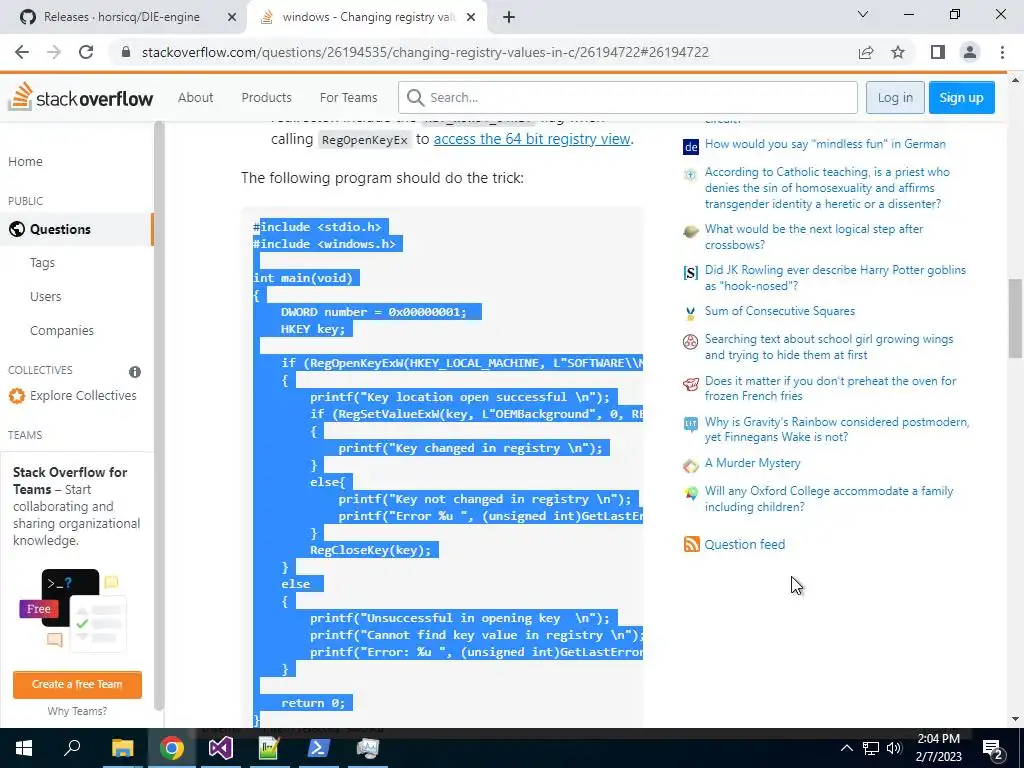This screenshot has width=1024, height=768.
Task: Click the RSS icon next to Question feed
Action: pos(691,544)
